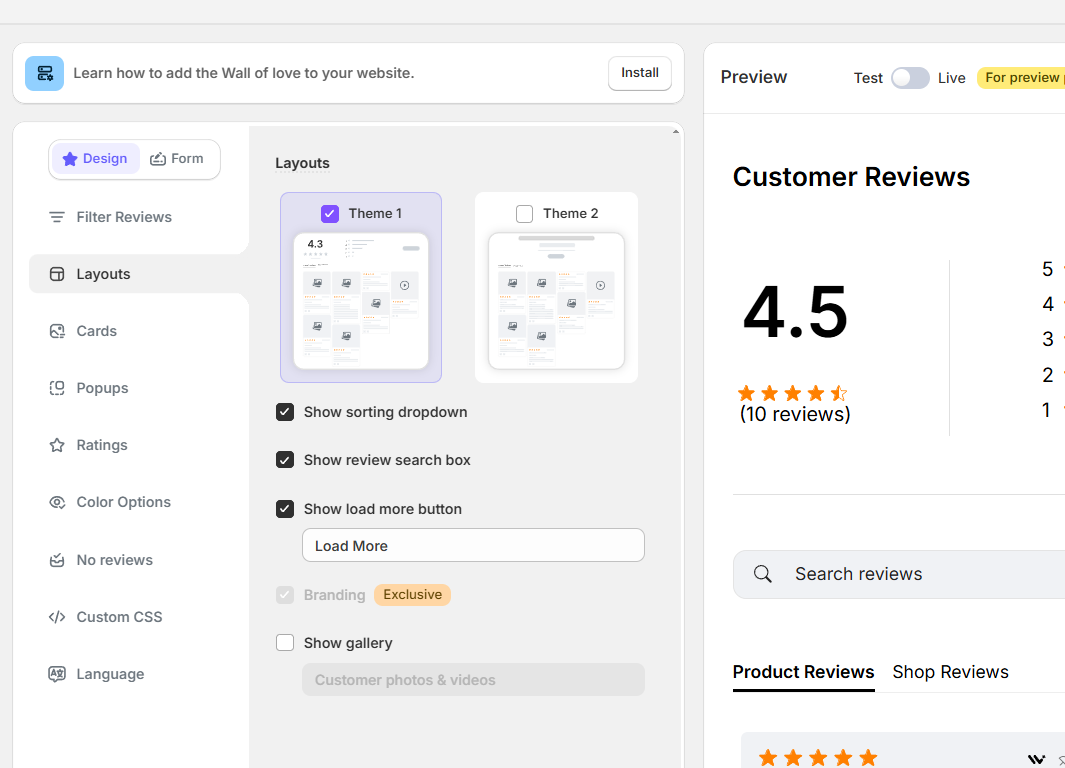Click the search magnifier icon in preview

763,574
